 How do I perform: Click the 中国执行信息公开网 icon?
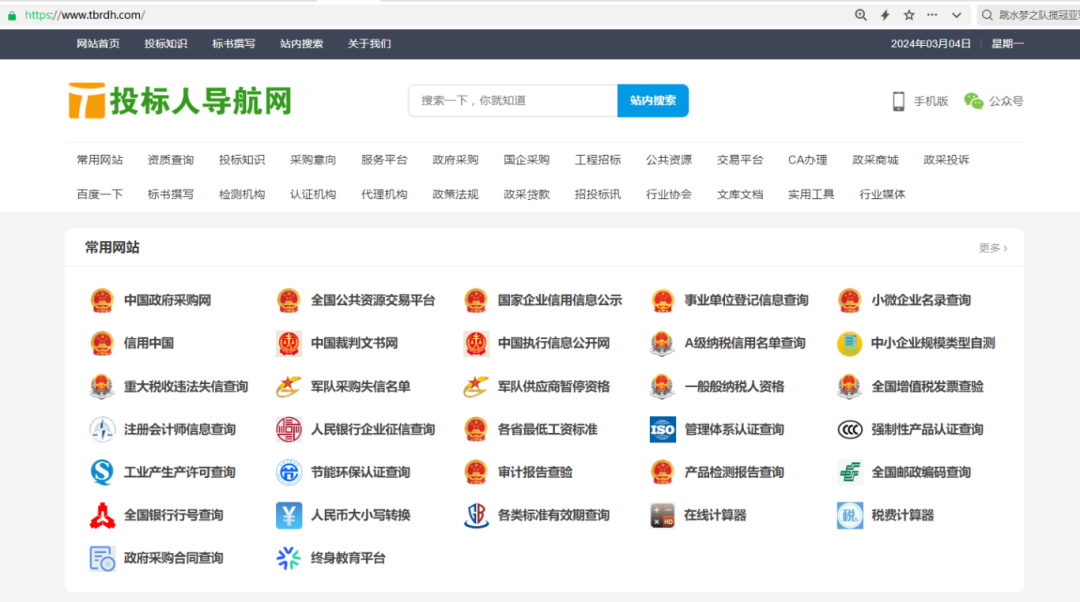click(x=476, y=343)
